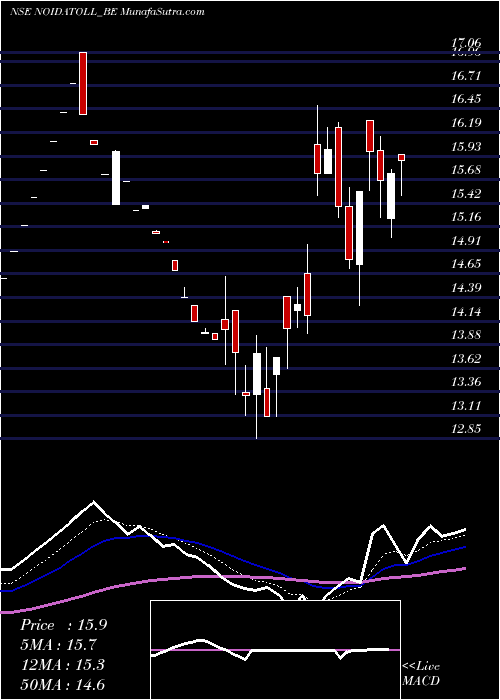Select the 15.42 price axis label

pyautogui.click(x=466, y=193)
